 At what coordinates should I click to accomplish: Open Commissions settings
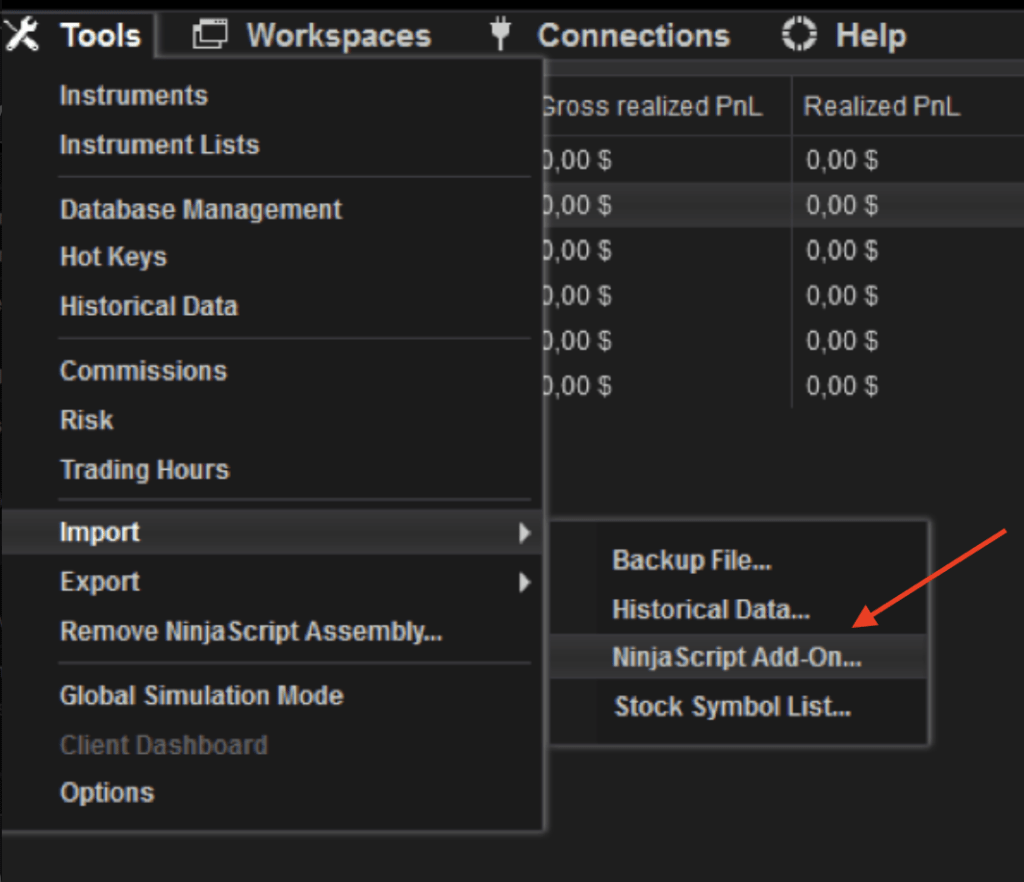[x=143, y=370]
